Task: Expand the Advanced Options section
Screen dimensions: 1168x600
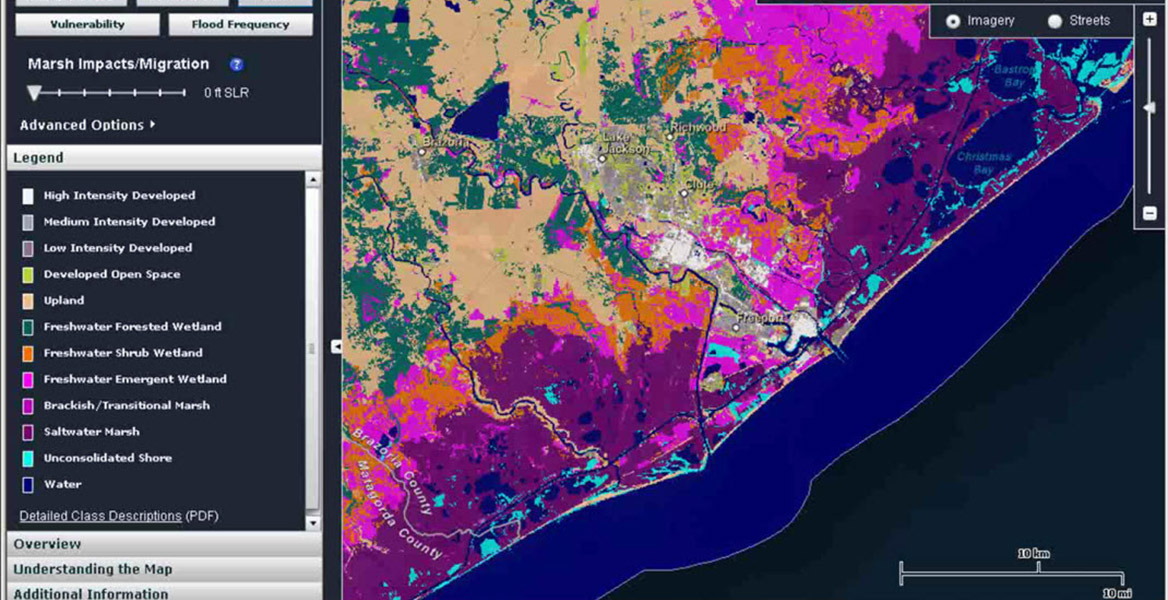Action: tap(88, 125)
